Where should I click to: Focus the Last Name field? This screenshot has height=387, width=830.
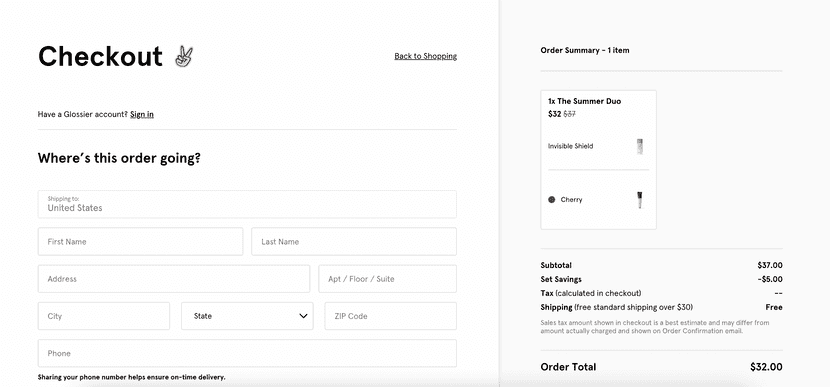[354, 241]
